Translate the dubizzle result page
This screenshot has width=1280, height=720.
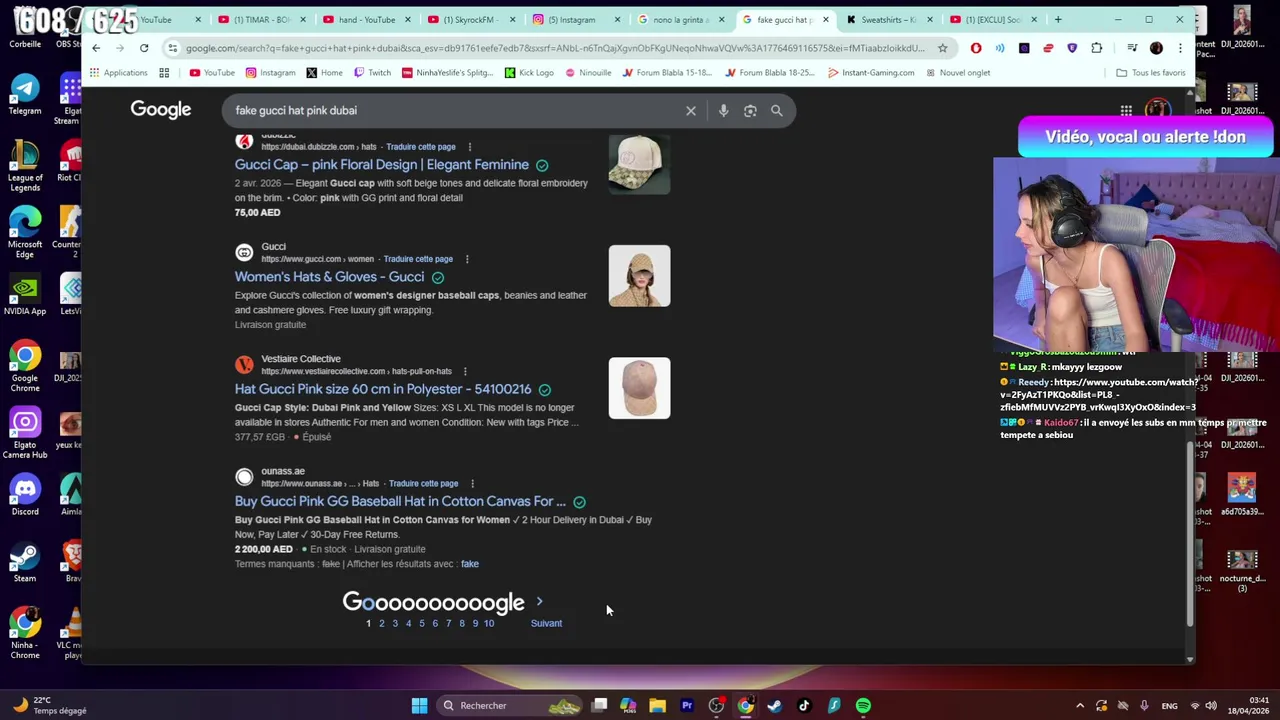421,147
